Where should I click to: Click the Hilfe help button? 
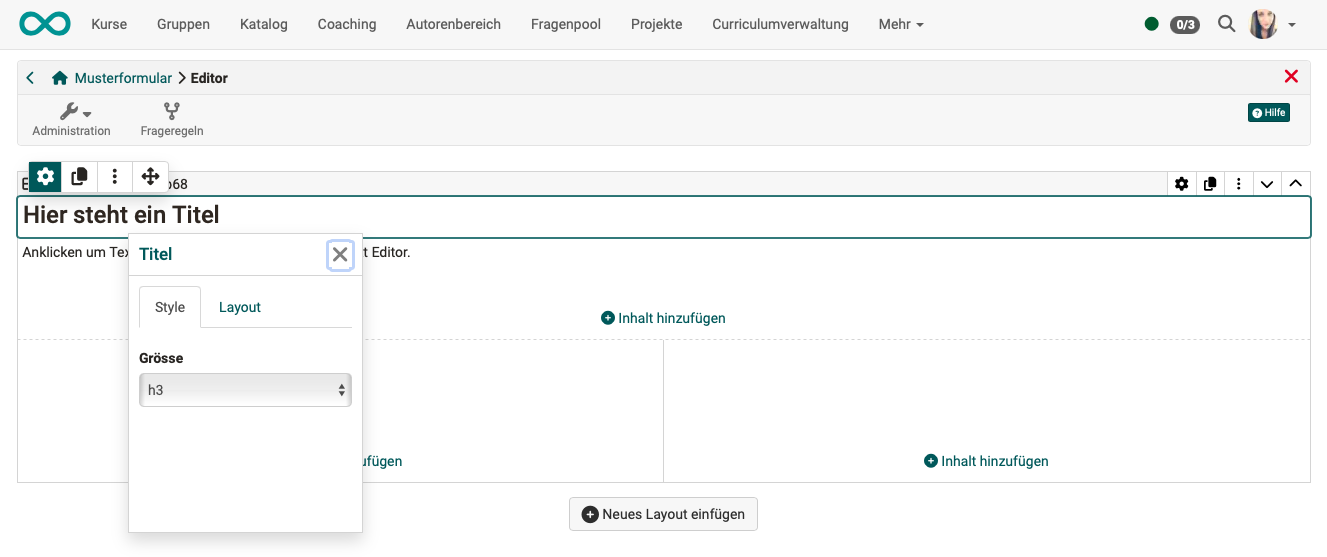point(1268,113)
